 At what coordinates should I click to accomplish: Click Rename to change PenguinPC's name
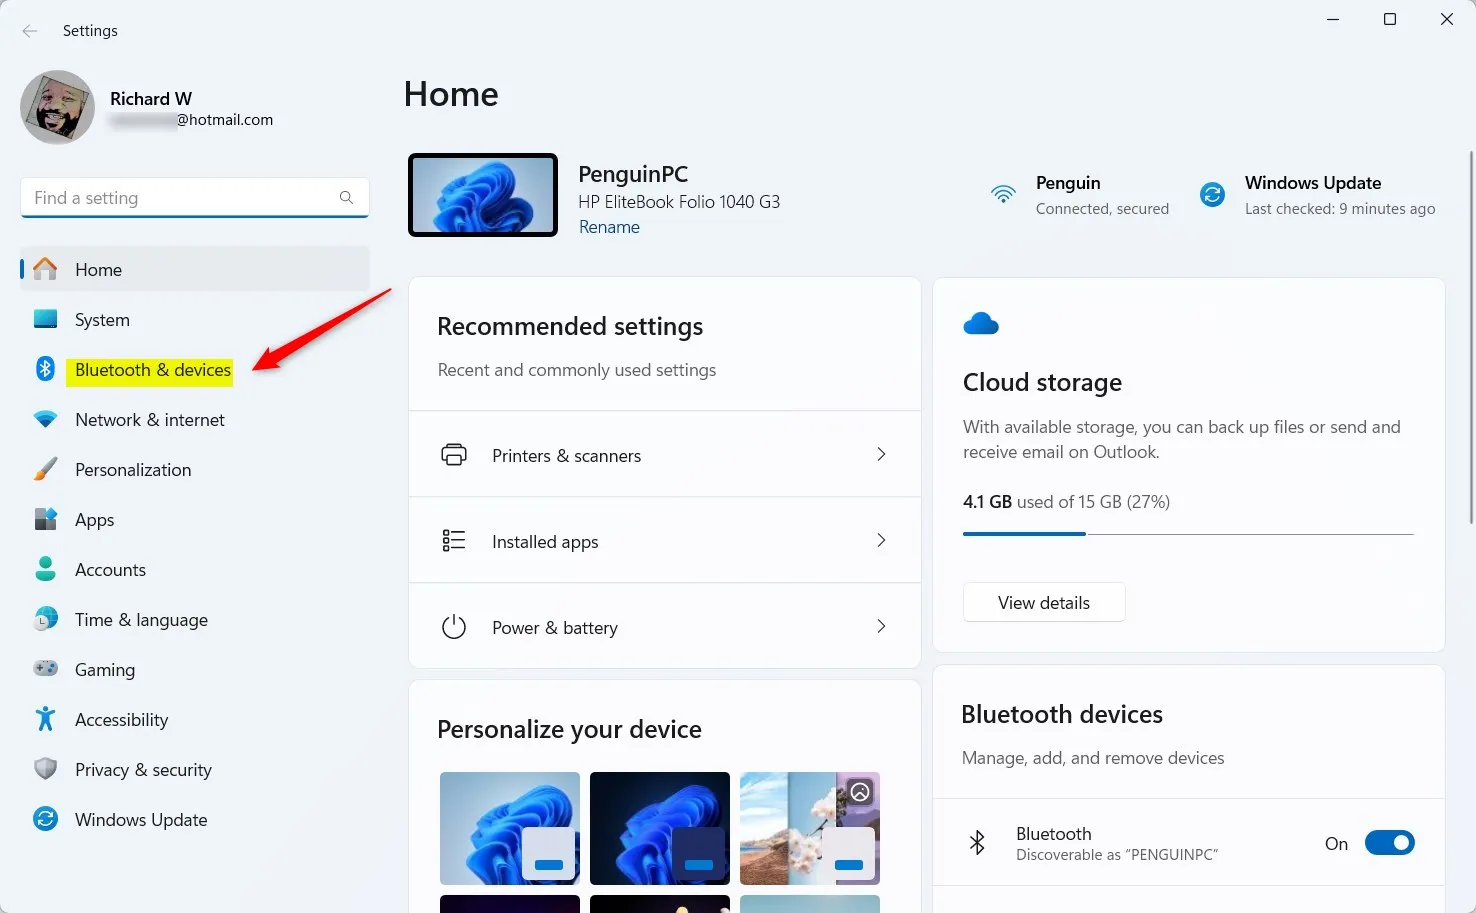(x=609, y=227)
